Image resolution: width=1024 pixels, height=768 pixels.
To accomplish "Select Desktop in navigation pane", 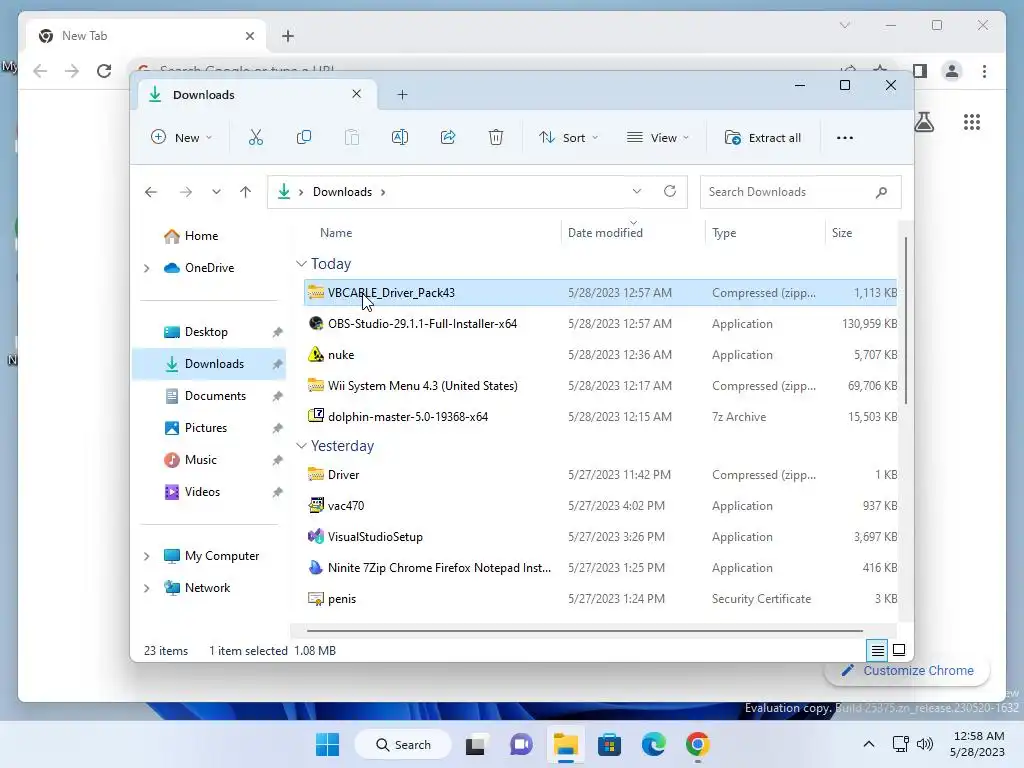I will tap(206, 332).
